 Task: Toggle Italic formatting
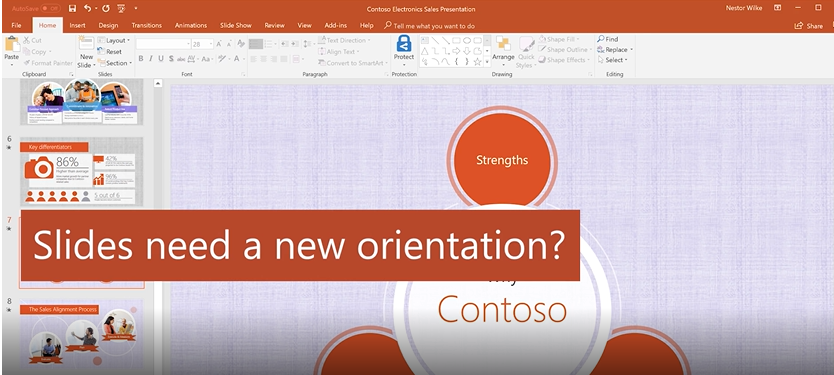[x=151, y=59]
